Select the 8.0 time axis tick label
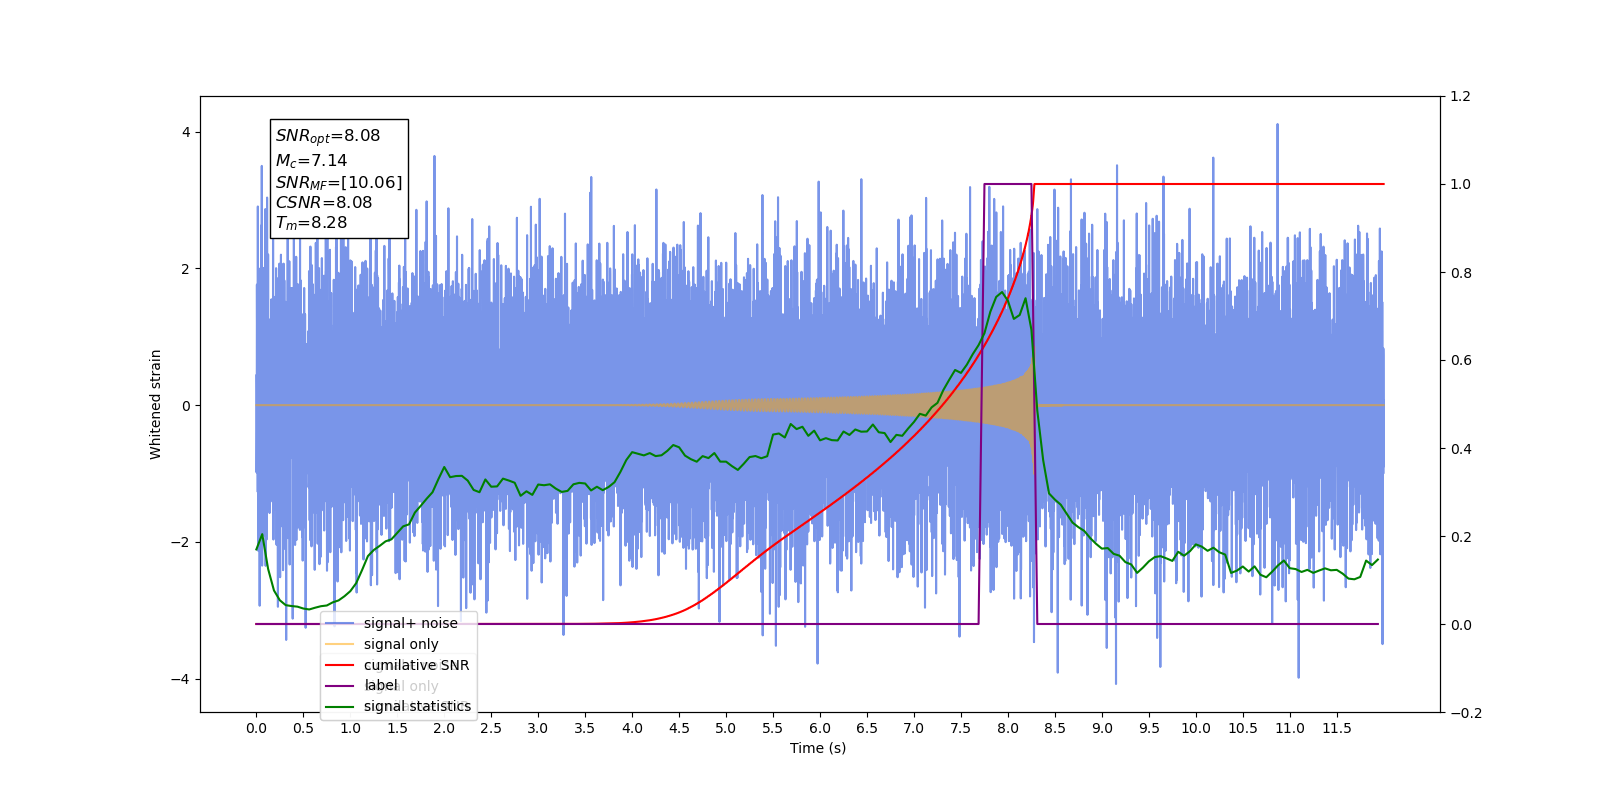Viewport: 1600px width, 800px height. 1008,728
